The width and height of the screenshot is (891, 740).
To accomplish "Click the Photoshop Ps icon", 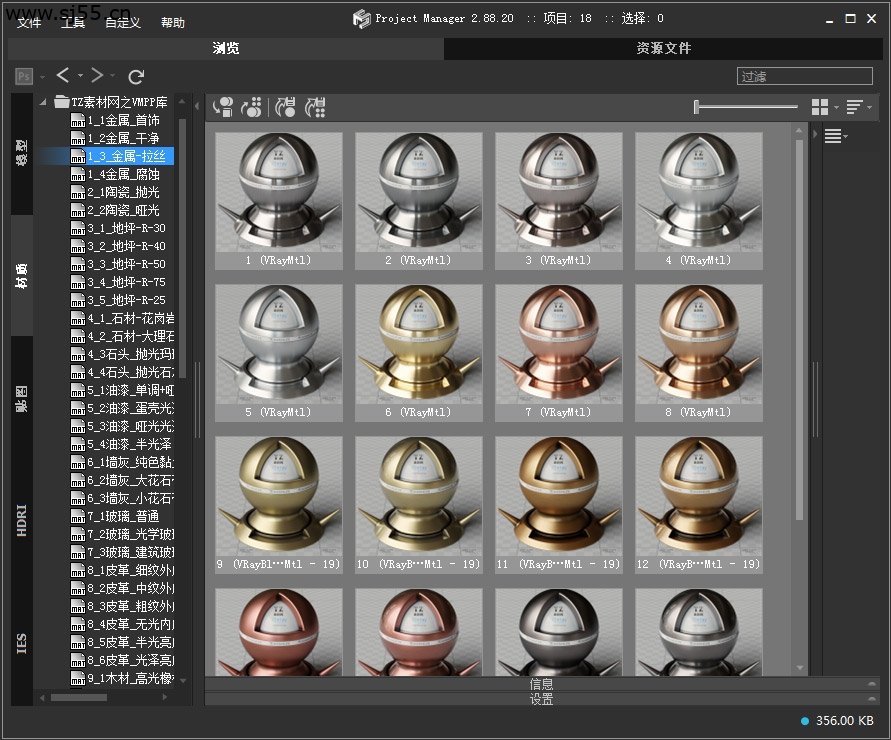I will (24, 76).
